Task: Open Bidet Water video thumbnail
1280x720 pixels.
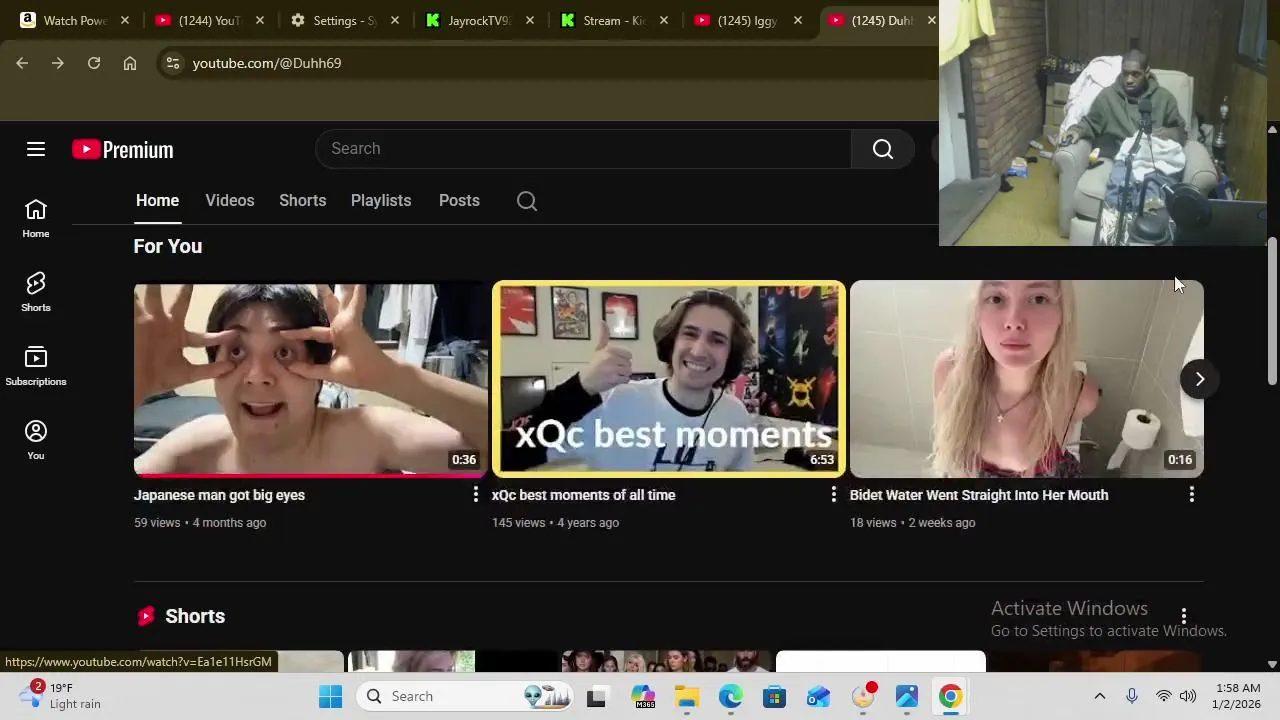Action: click(1027, 379)
